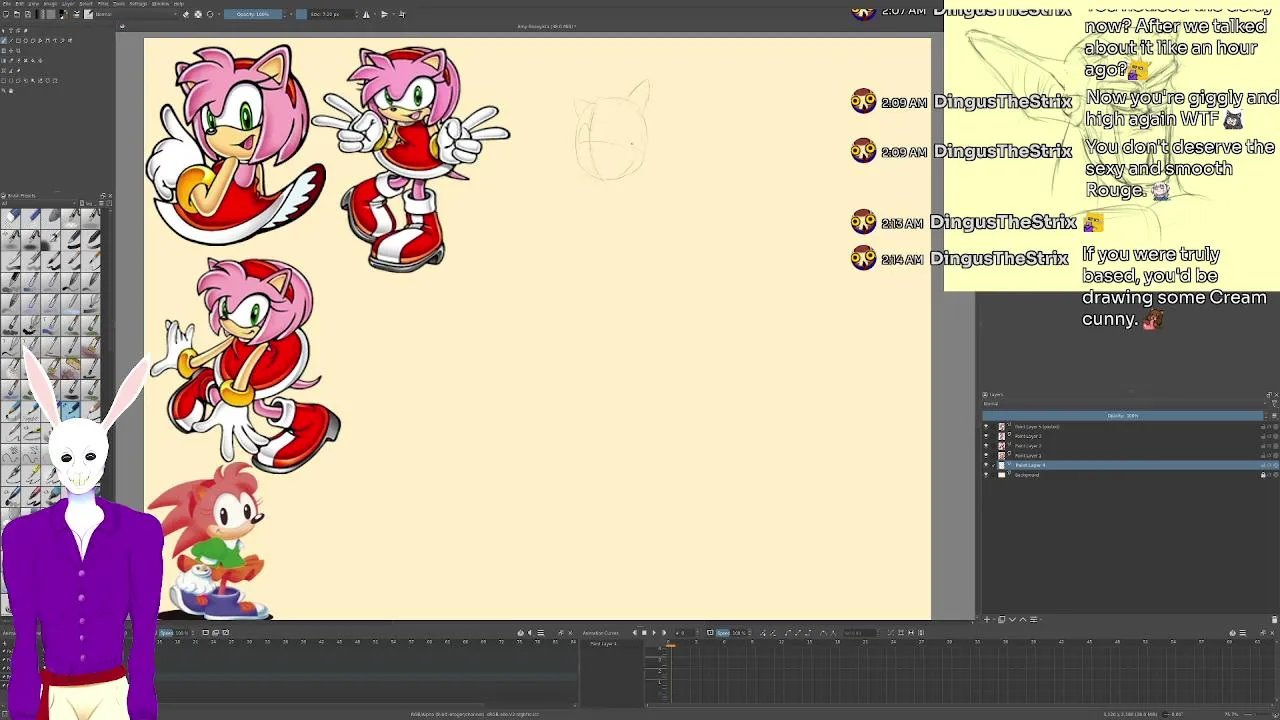The image size is (1280, 720).
Task: Open the gradient chooser in toolbar
Action: click(40, 14)
